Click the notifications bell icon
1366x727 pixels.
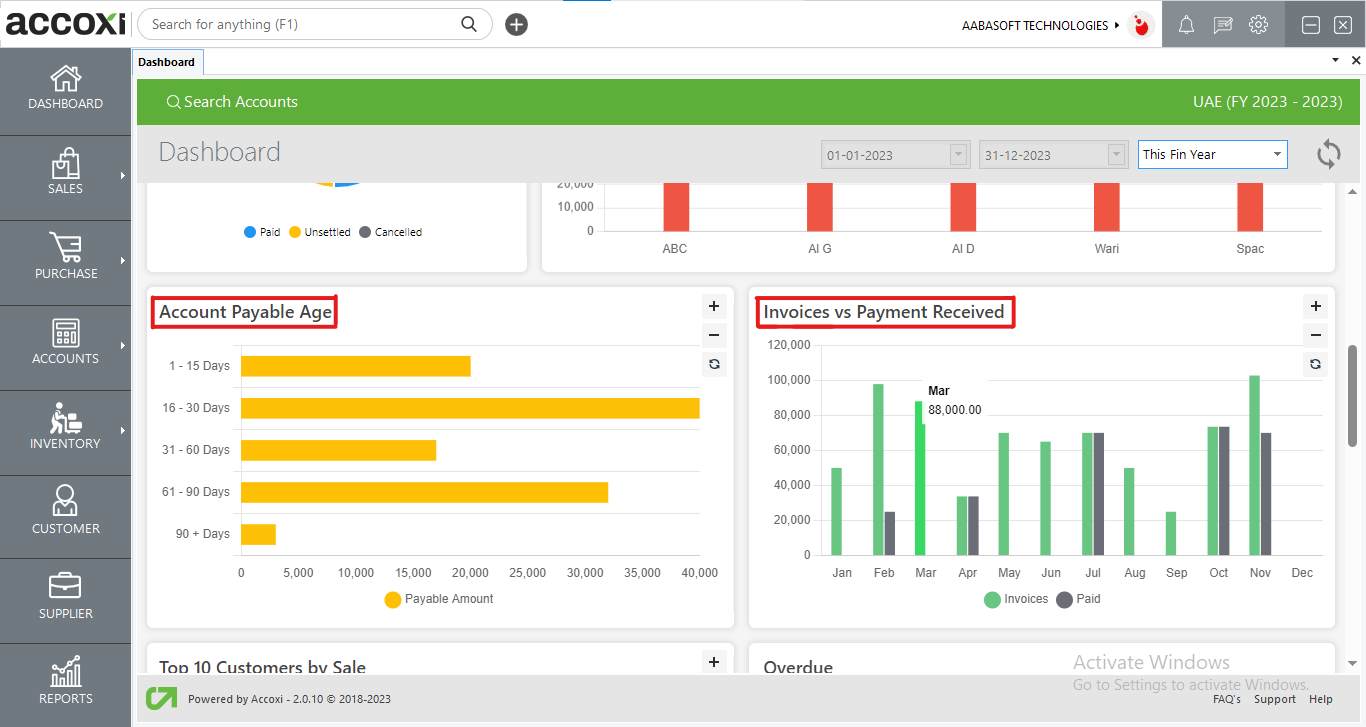[x=1186, y=25]
